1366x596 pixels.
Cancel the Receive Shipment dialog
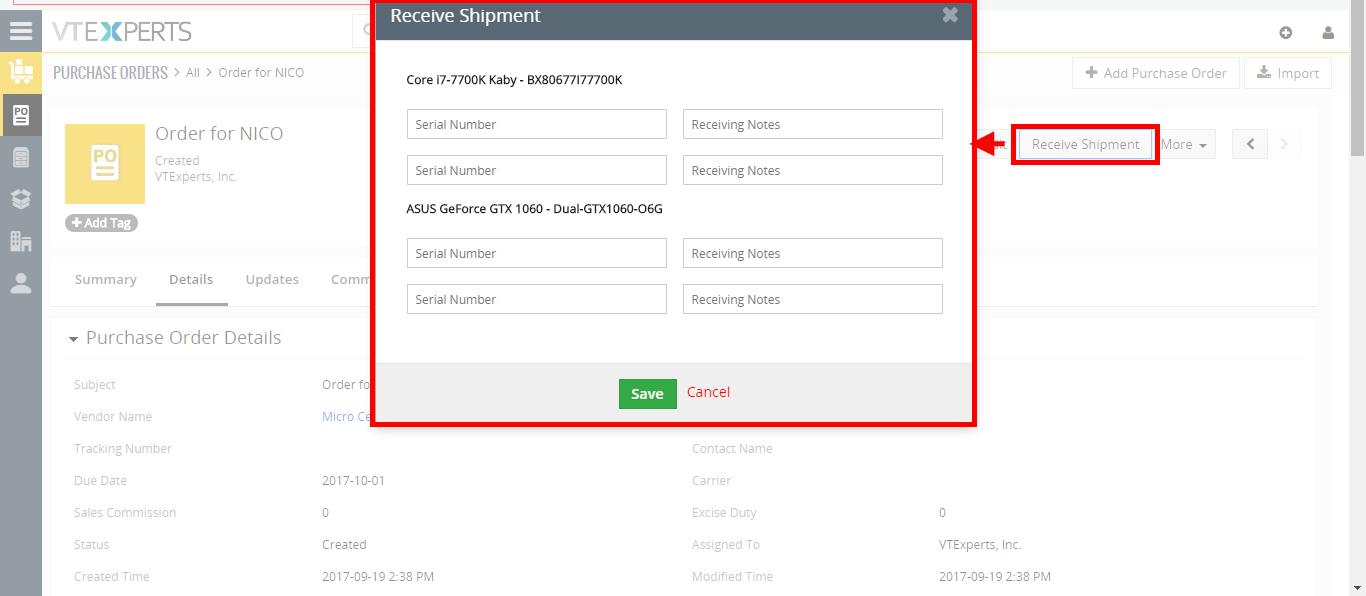point(708,392)
